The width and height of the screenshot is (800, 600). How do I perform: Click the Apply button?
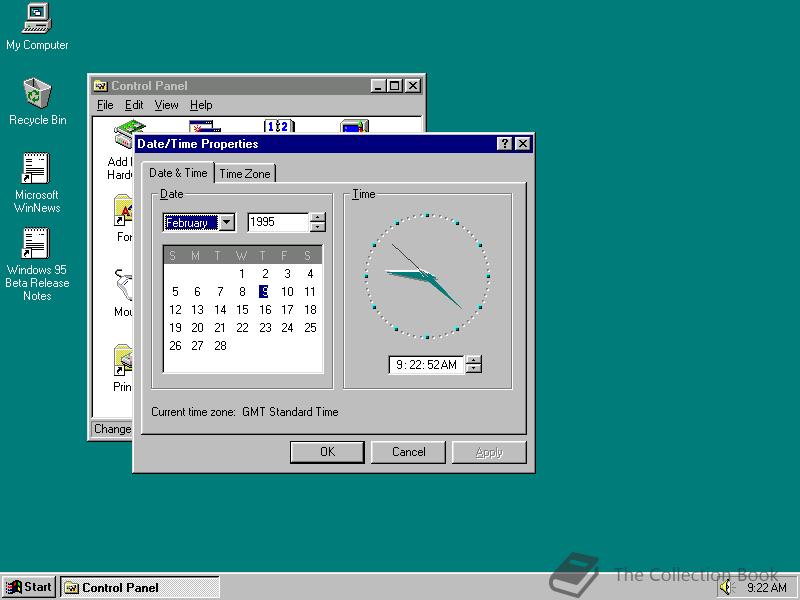coord(489,452)
